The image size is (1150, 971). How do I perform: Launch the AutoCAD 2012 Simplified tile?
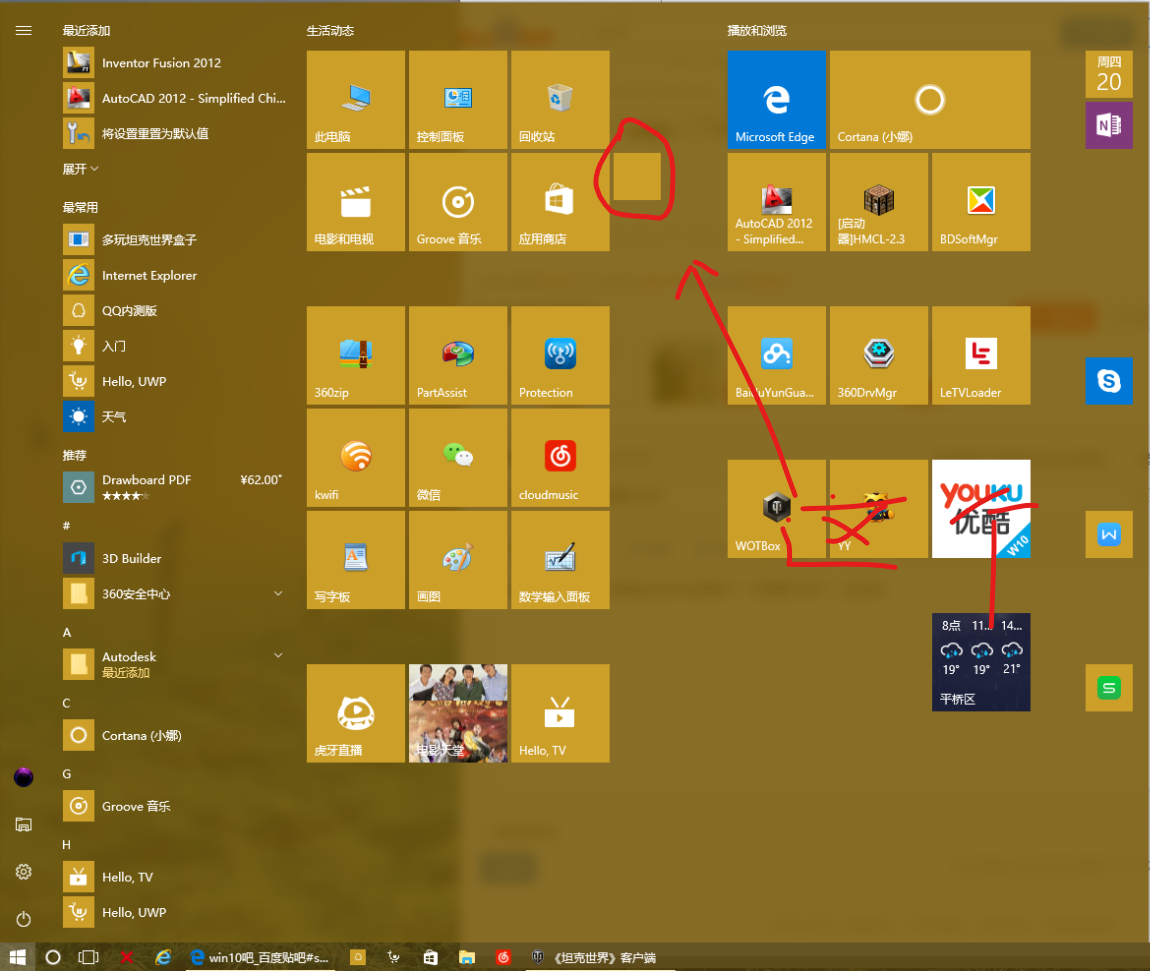[x=777, y=202]
